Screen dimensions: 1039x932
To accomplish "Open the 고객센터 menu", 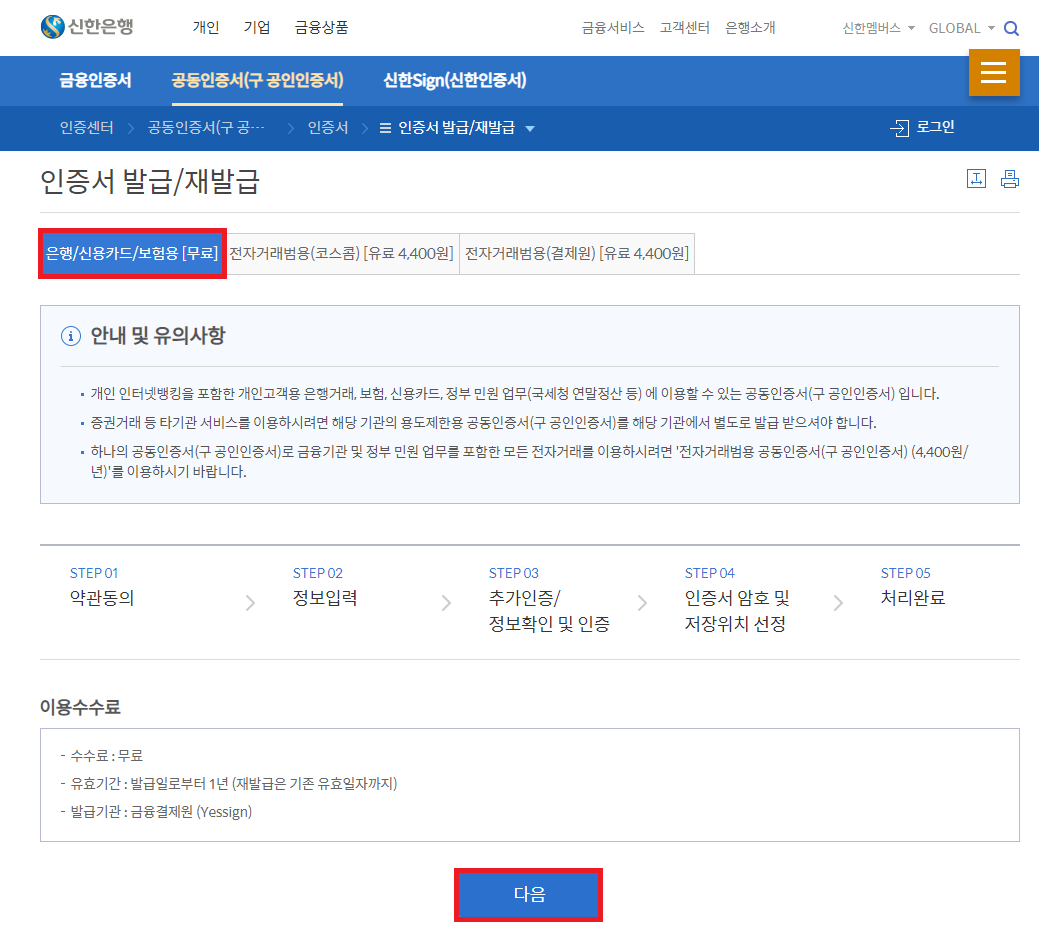I will 685,28.
